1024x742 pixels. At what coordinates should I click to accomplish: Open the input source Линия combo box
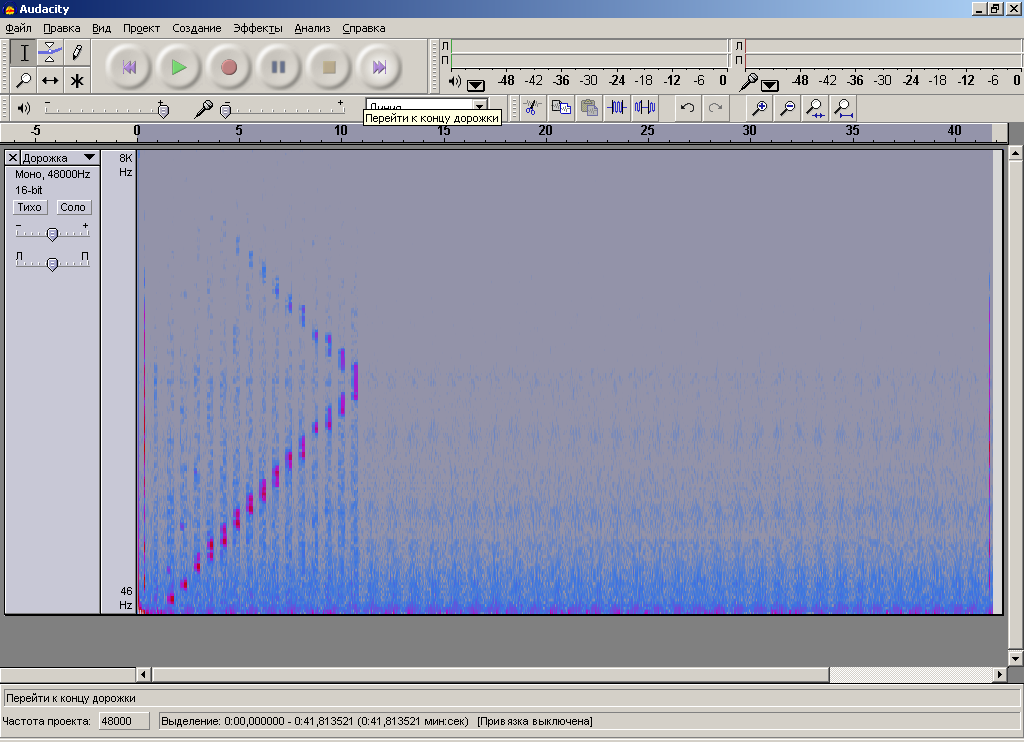point(479,105)
